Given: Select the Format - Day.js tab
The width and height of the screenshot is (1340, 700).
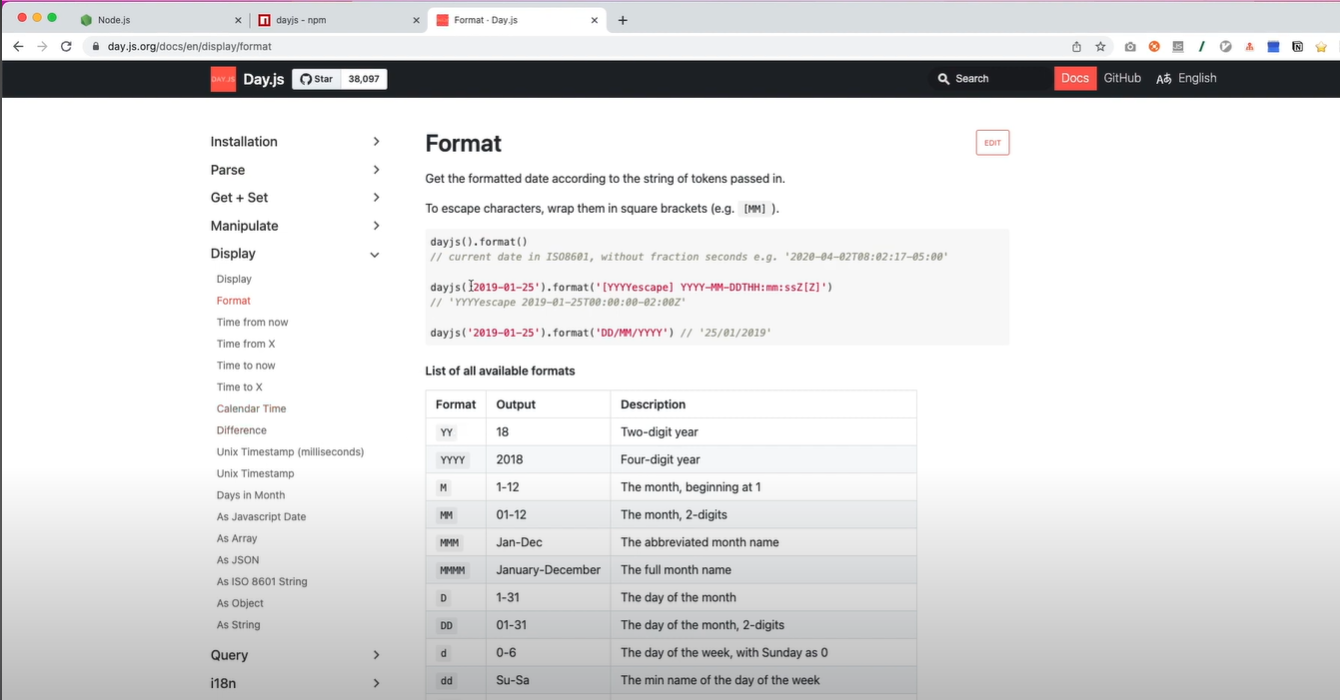Looking at the screenshot, I should point(517,20).
